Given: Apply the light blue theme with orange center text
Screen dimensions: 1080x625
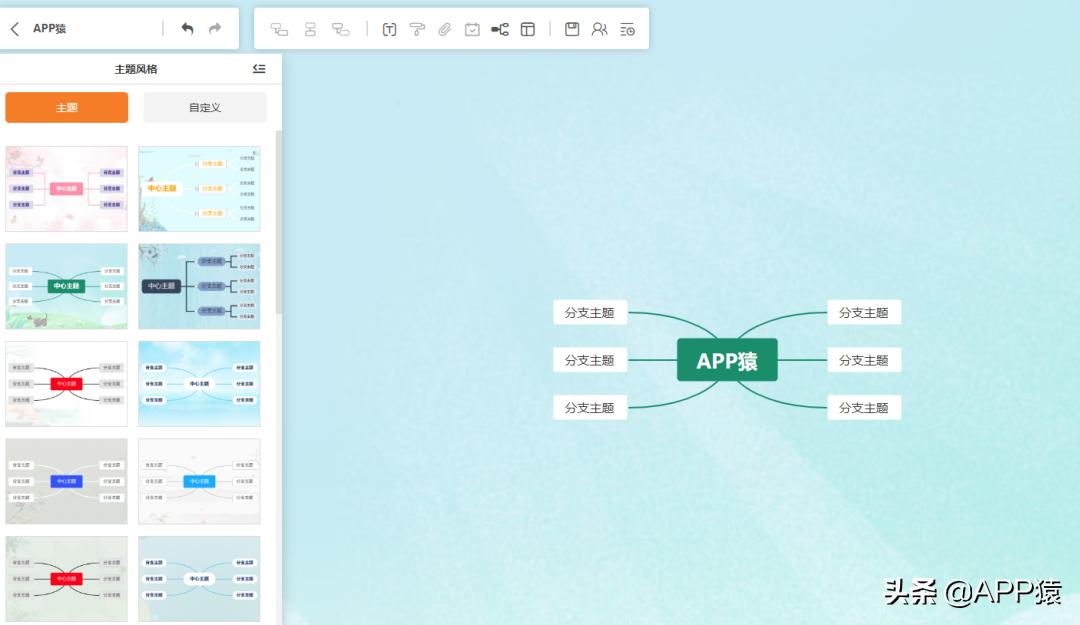Looking at the screenshot, I should pos(199,188).
